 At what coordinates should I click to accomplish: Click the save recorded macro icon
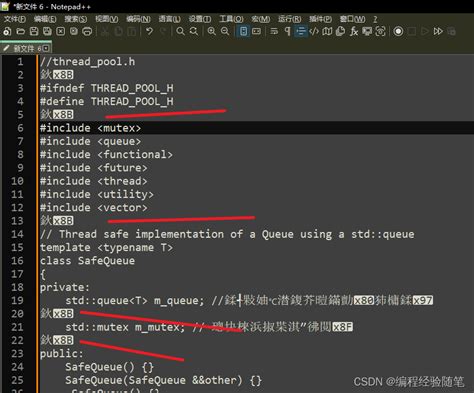click(x=451, y=31)
